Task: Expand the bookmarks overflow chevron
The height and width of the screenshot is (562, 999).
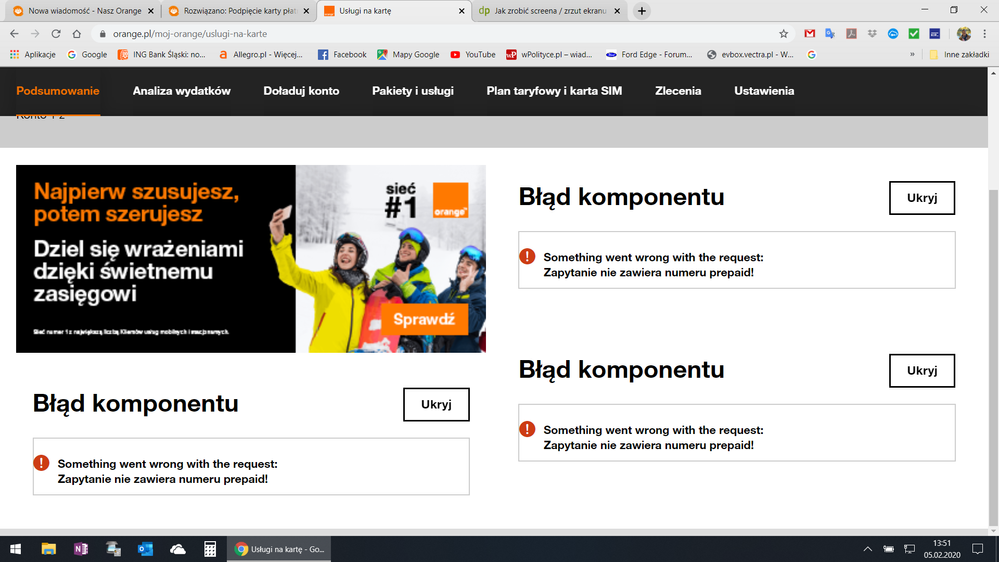Action: click(x=912, y=55)
